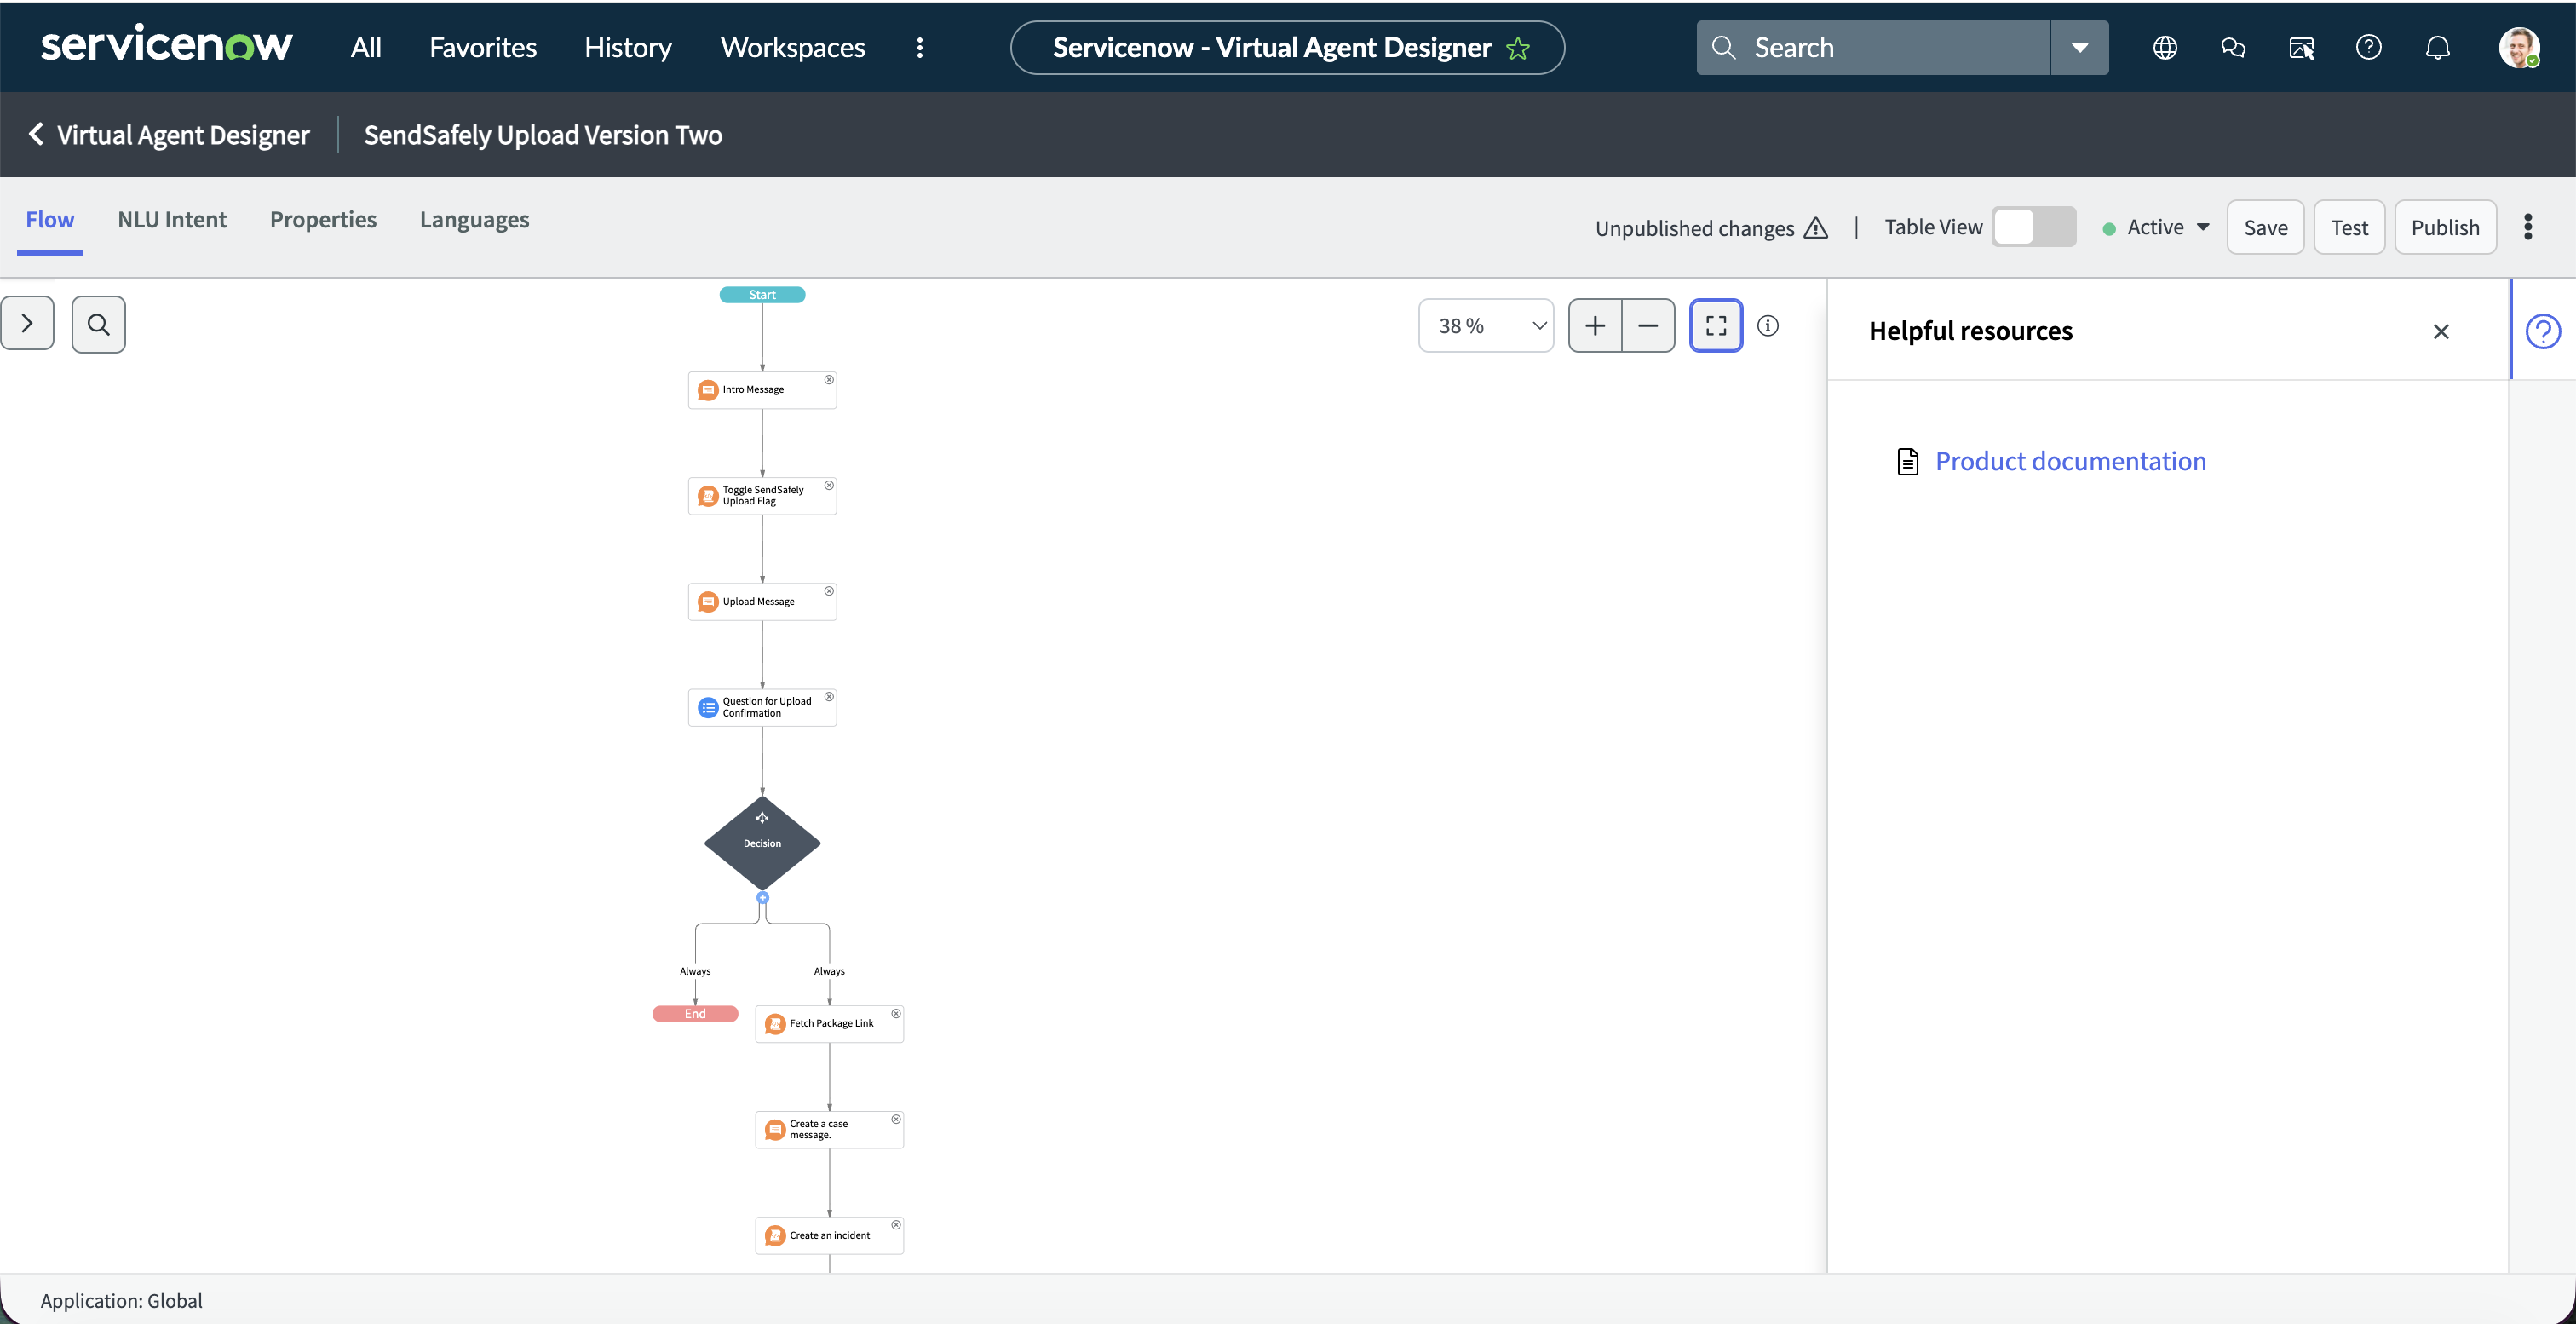The image size is (2576, 1324).
Task: Click the Publish button
Action: click(x=2445, y=227)
